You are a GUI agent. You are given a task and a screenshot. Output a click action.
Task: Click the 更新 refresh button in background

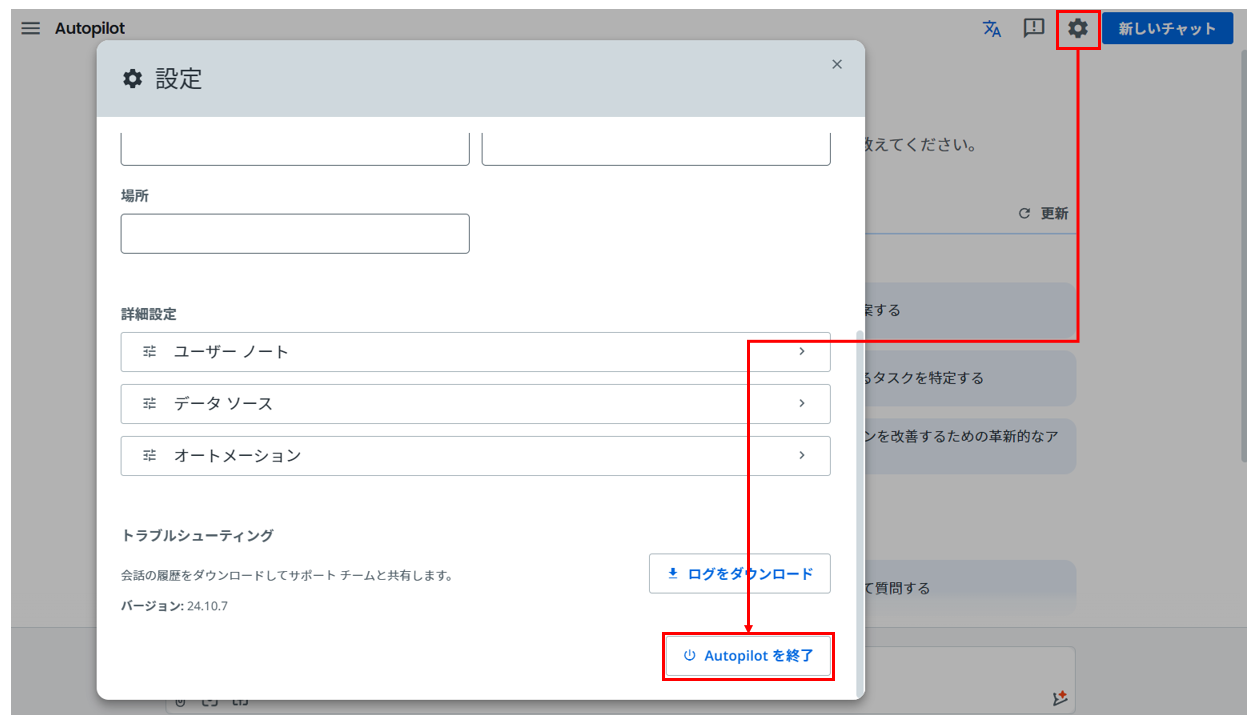(1043, 213)
